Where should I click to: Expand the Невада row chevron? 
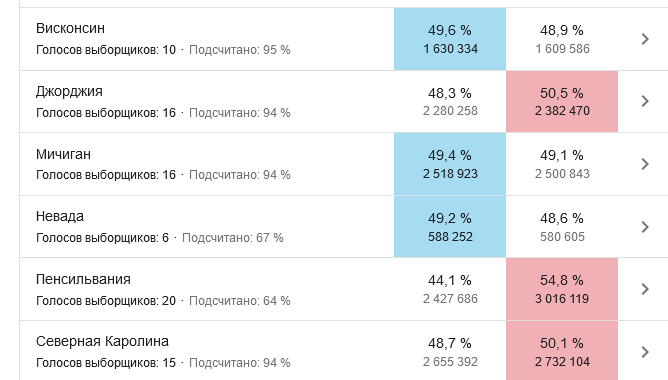pos(645,227)
